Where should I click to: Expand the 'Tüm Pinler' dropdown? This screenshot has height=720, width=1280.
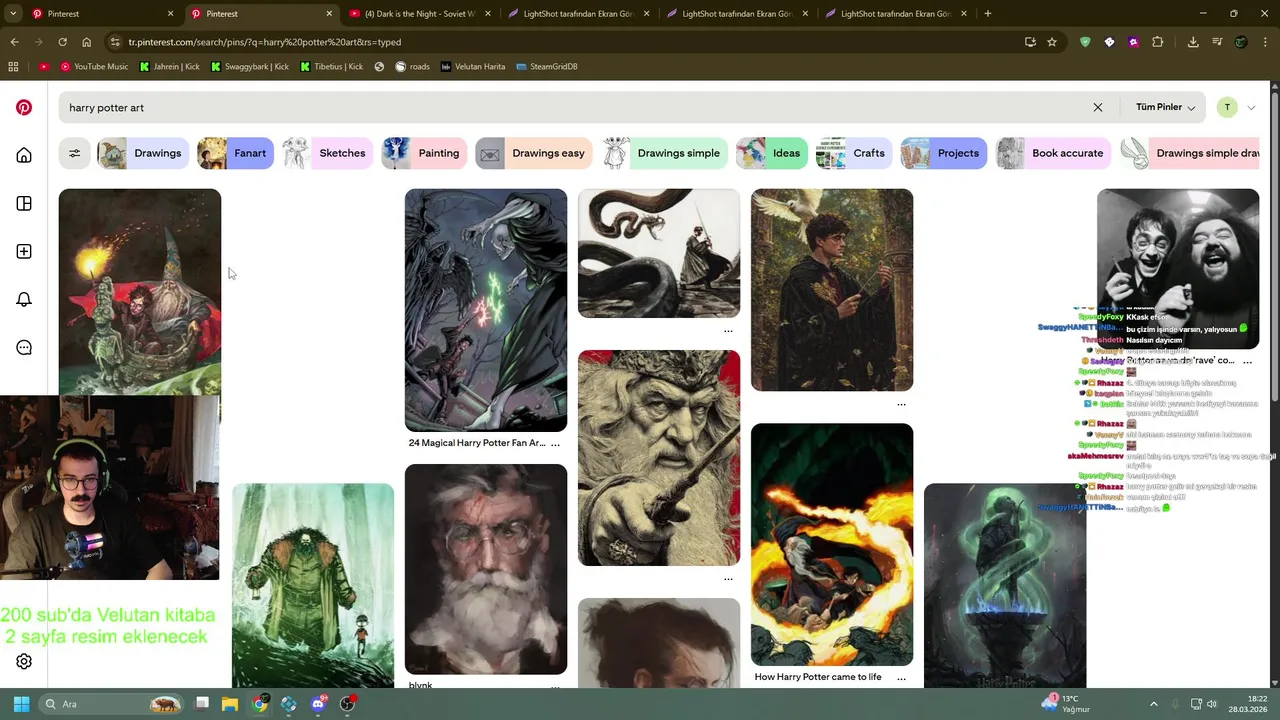1165,107
